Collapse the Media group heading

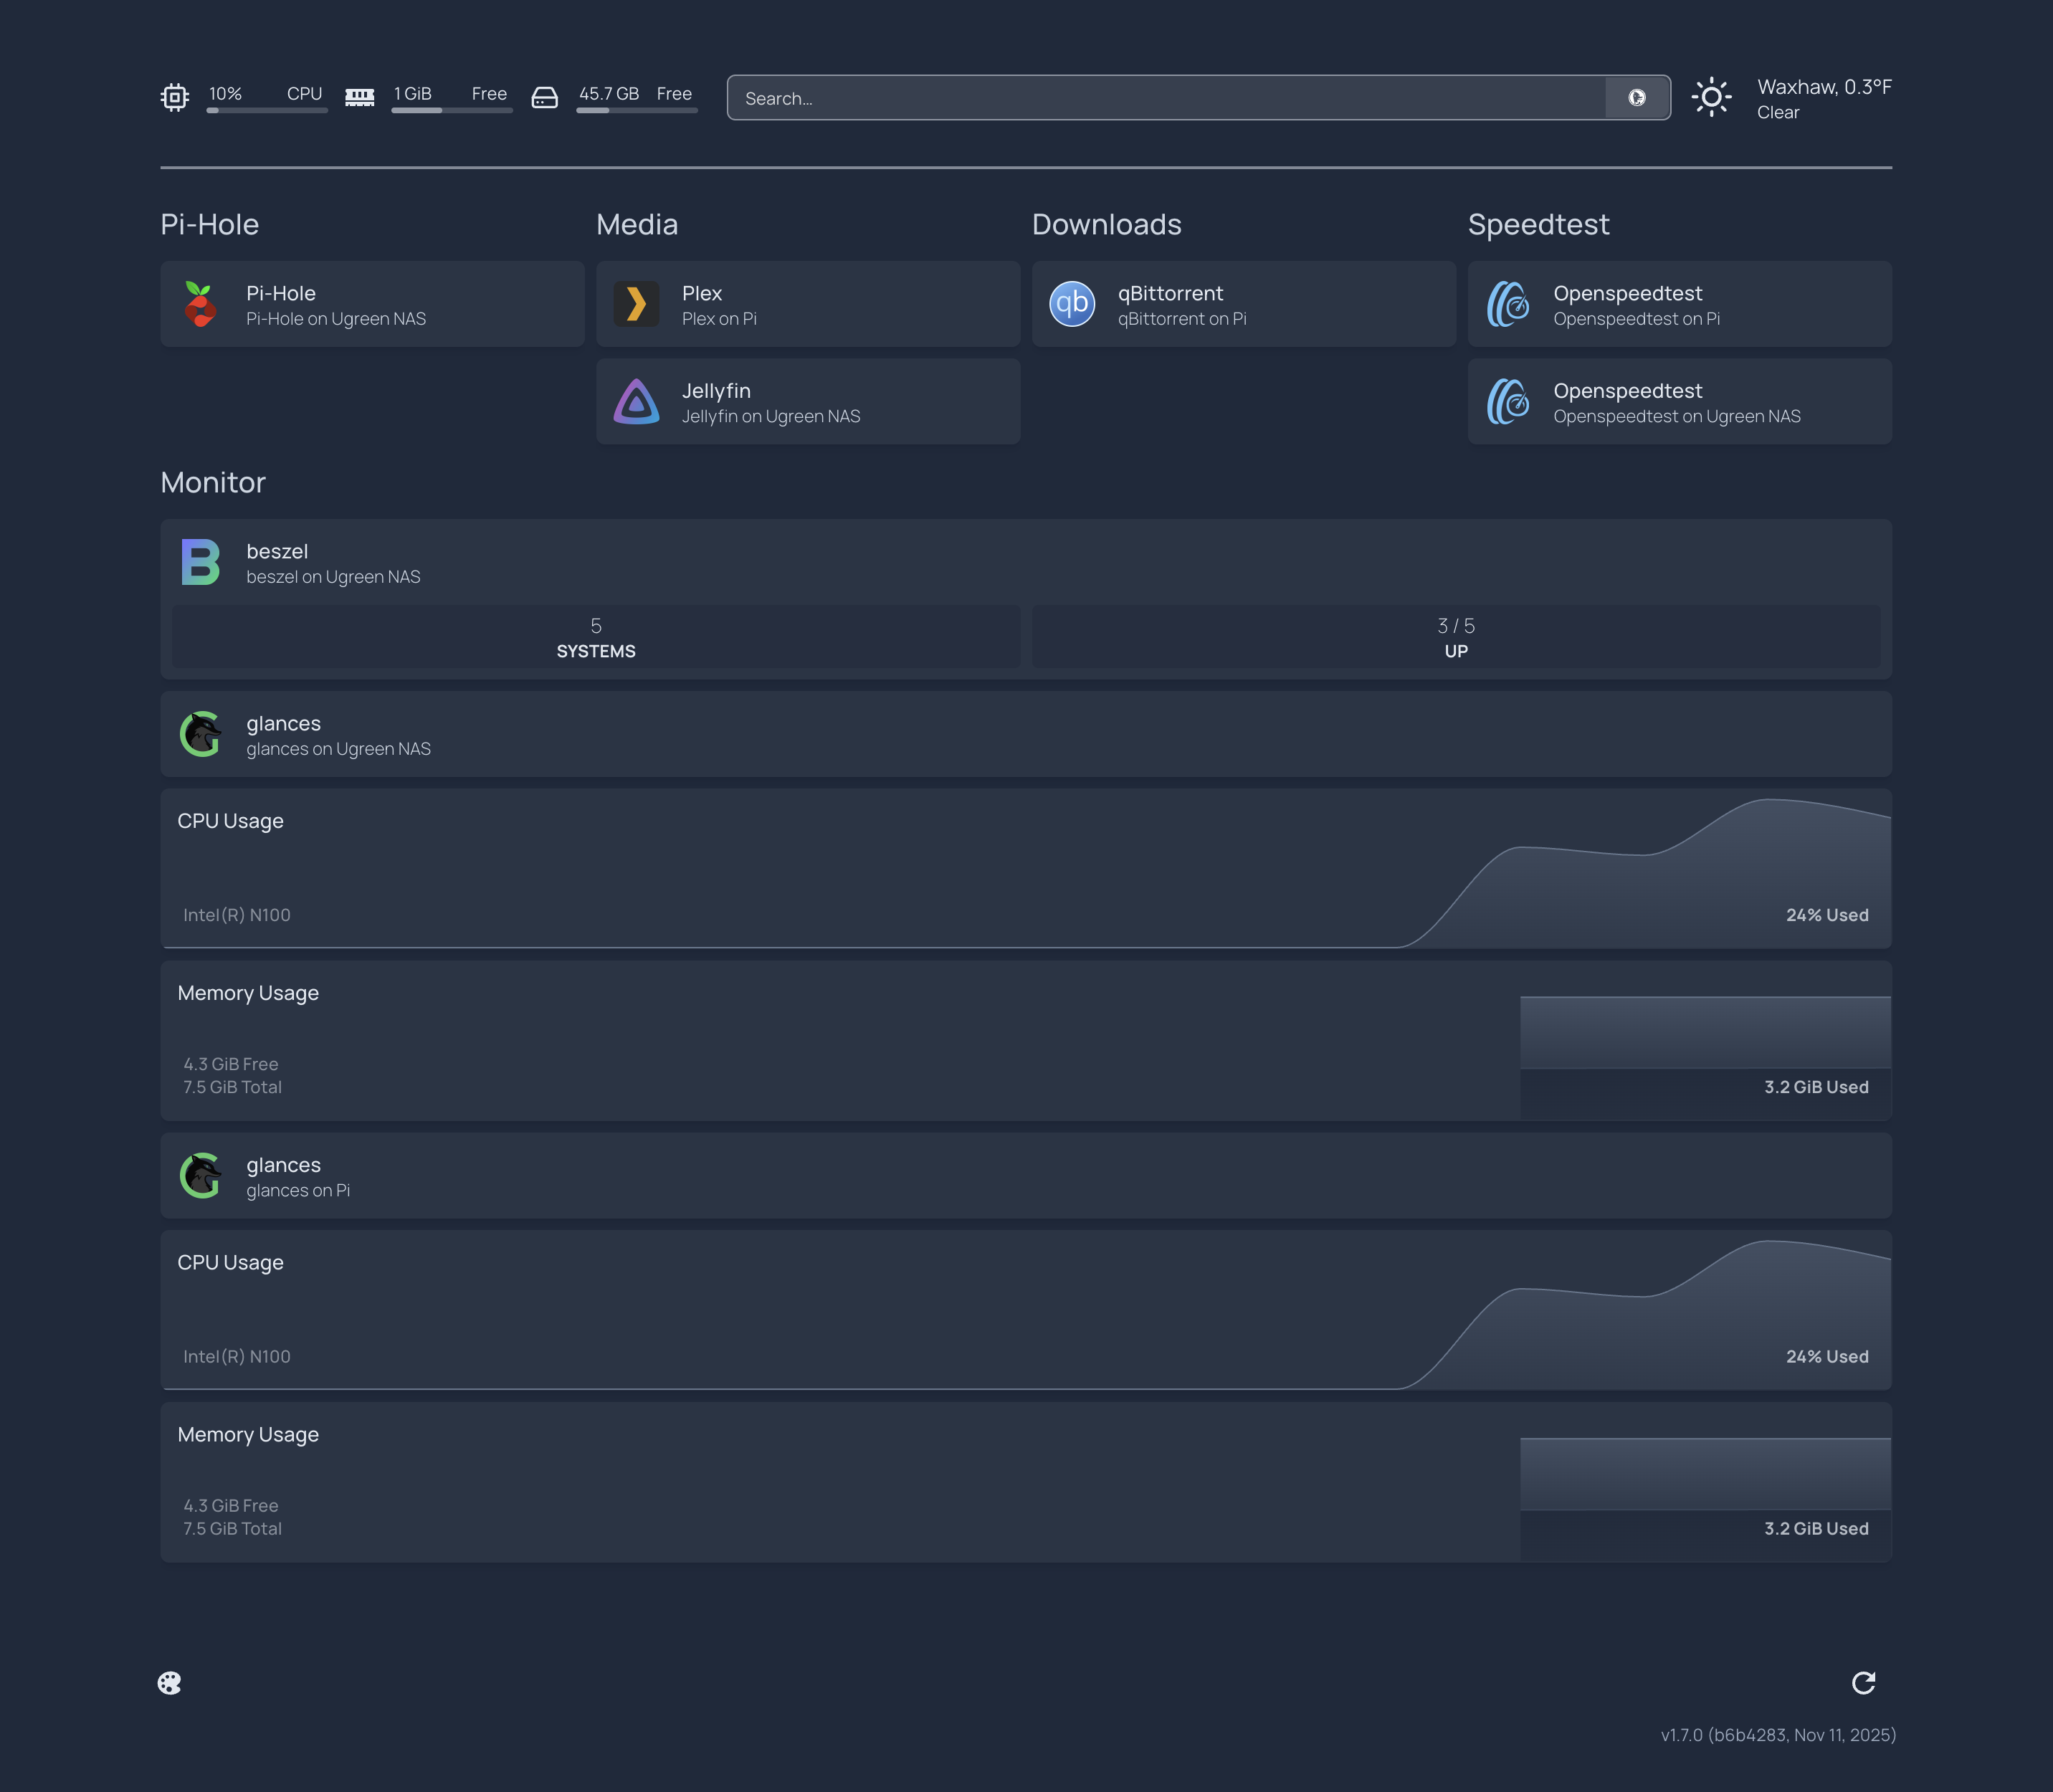pos(637,224)
